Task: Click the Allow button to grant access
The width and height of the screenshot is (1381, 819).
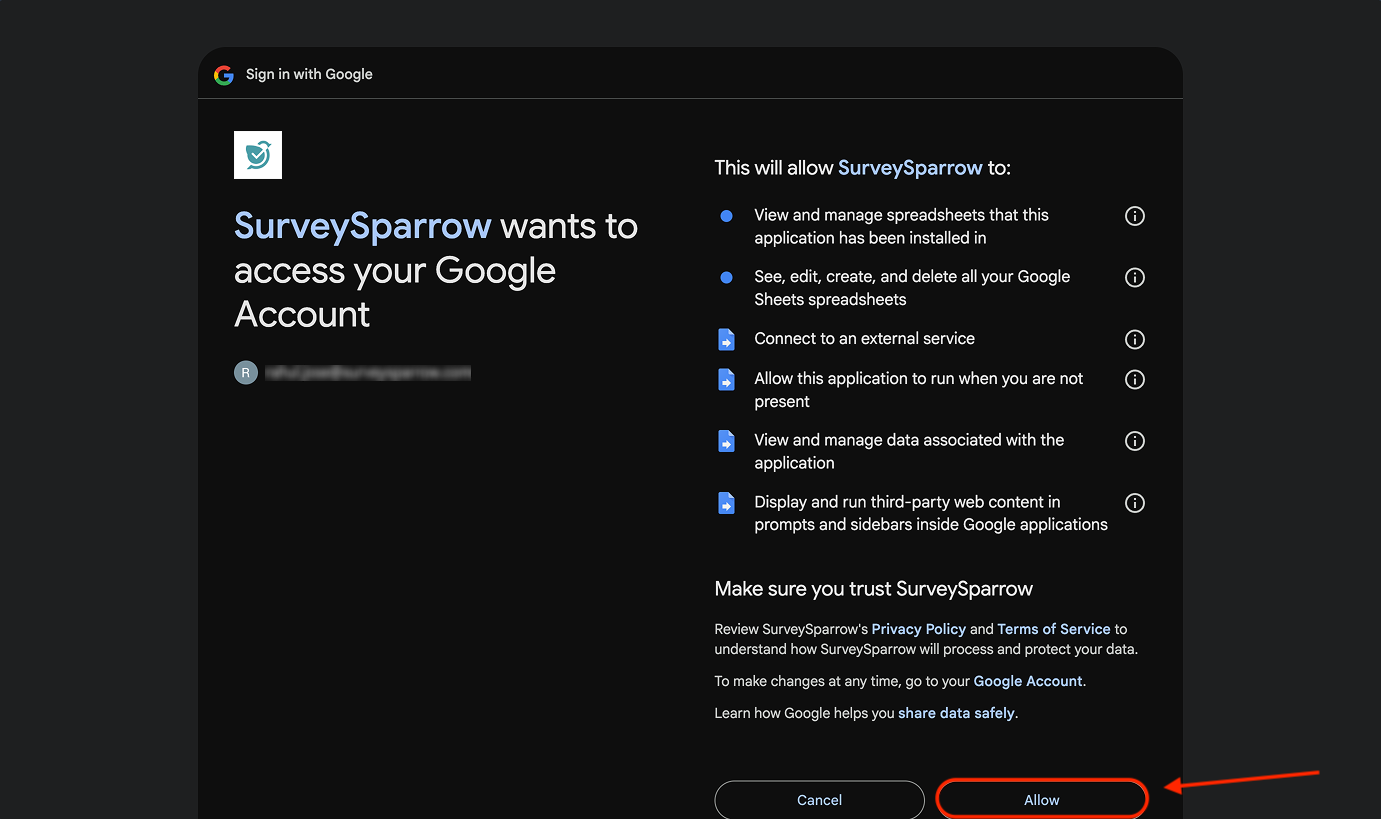Action: (1041, 799)
